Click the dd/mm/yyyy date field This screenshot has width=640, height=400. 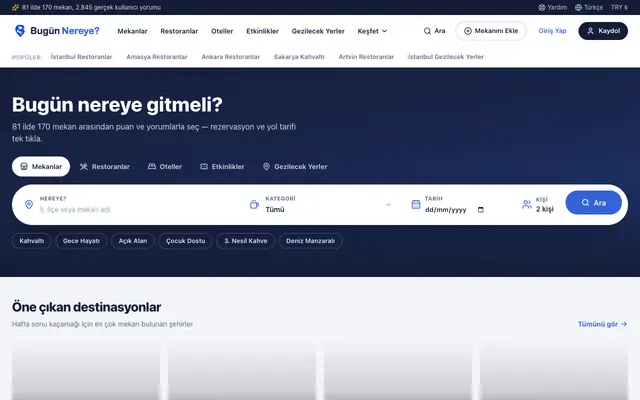[x=454, y=210]
